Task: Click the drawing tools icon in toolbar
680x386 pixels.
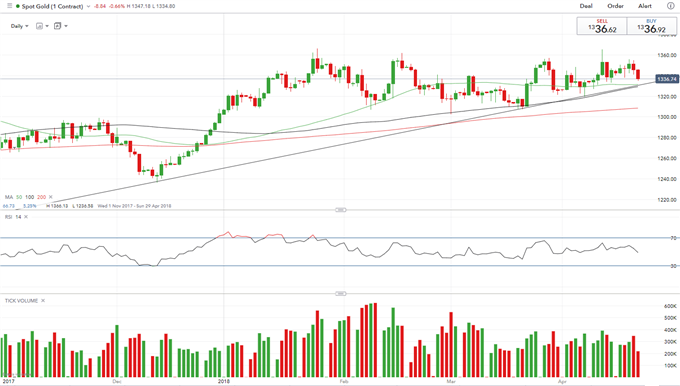Action: coord(57,26)
